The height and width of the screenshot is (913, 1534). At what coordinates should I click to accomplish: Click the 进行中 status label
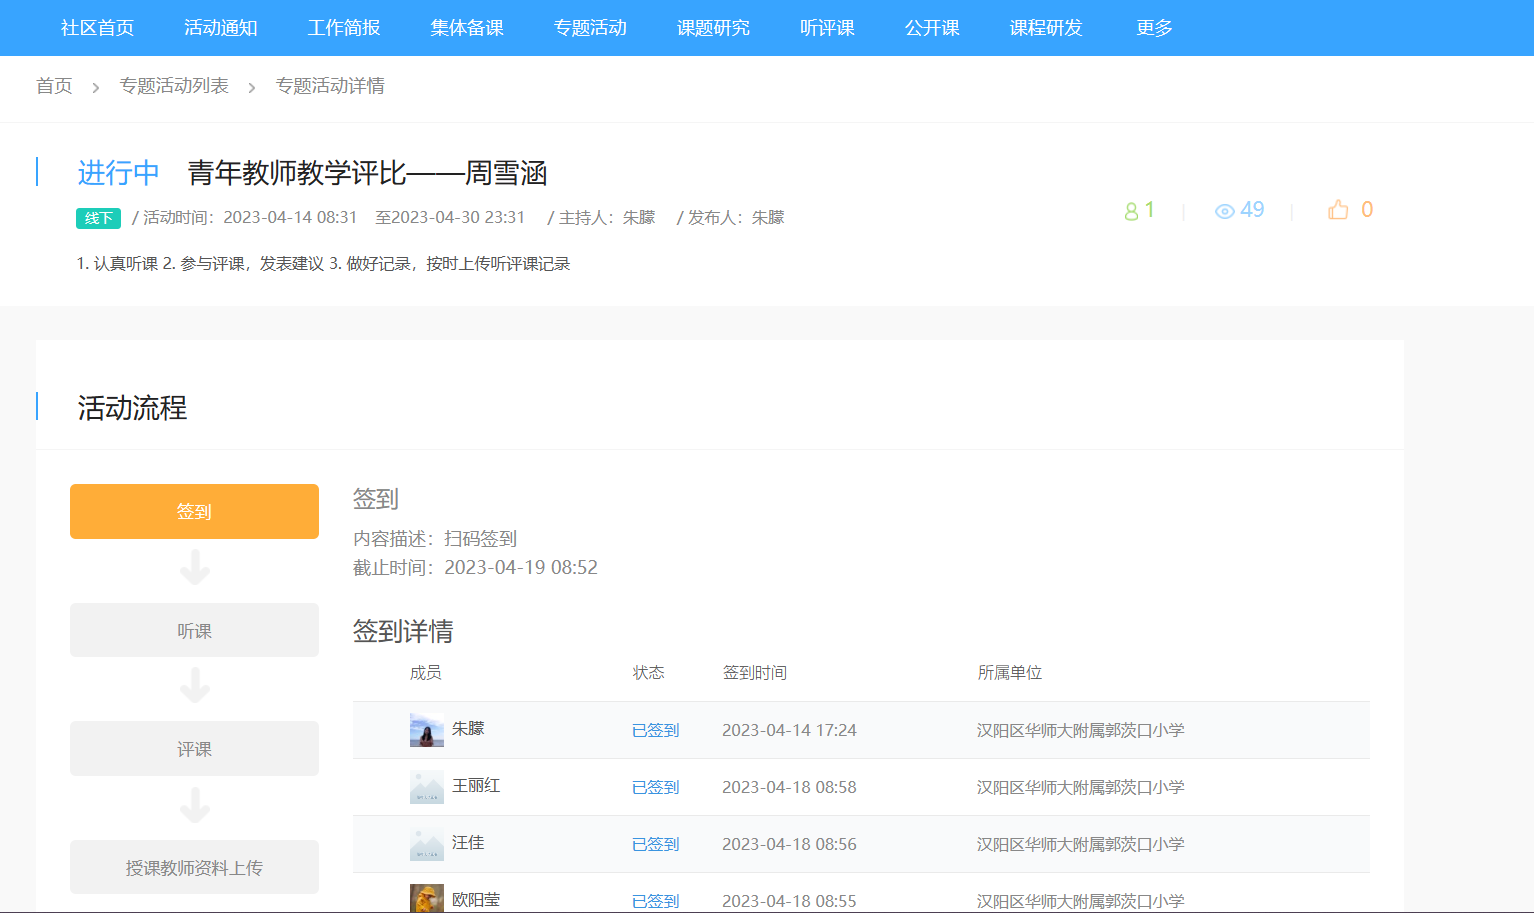pos(118,173)
